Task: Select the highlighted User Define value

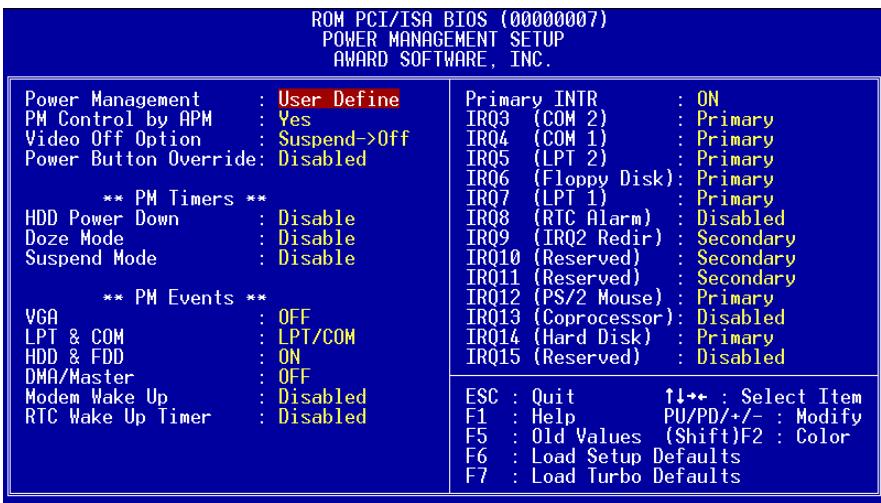Action: tap(339, 99)
